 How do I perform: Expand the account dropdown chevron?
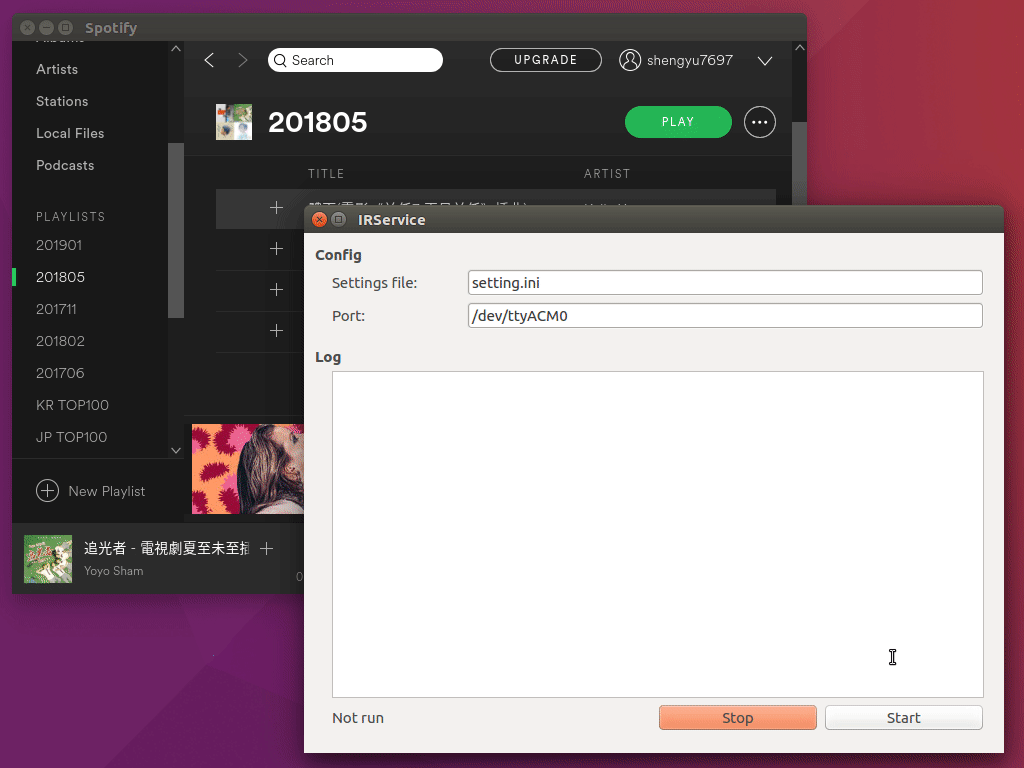[x=765, y=61]
